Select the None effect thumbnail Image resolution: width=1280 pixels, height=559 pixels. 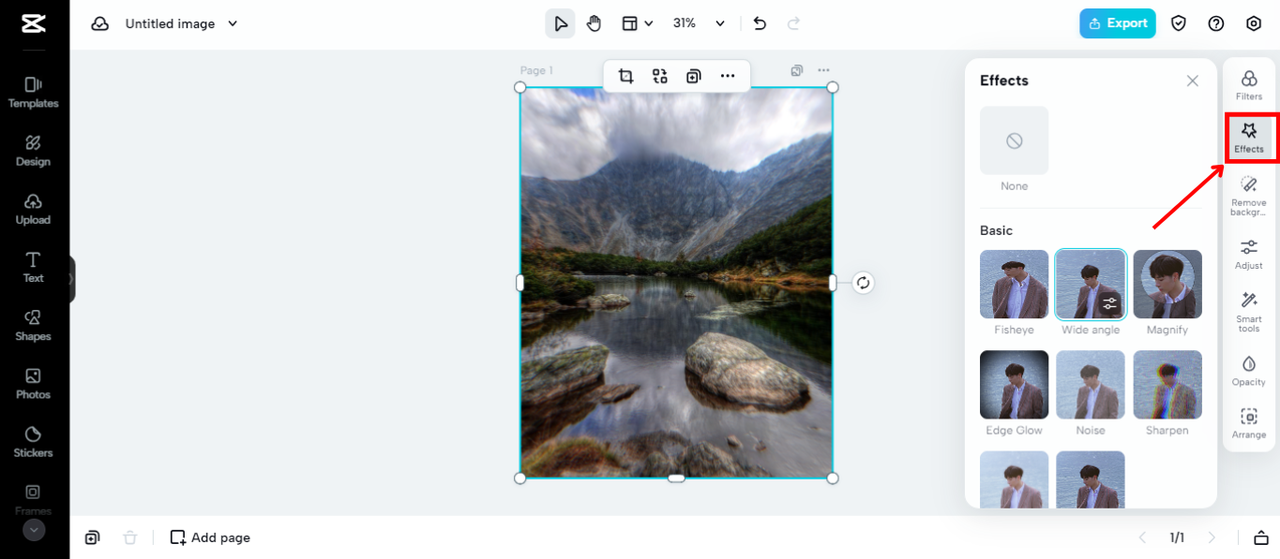click(1014, 141)
